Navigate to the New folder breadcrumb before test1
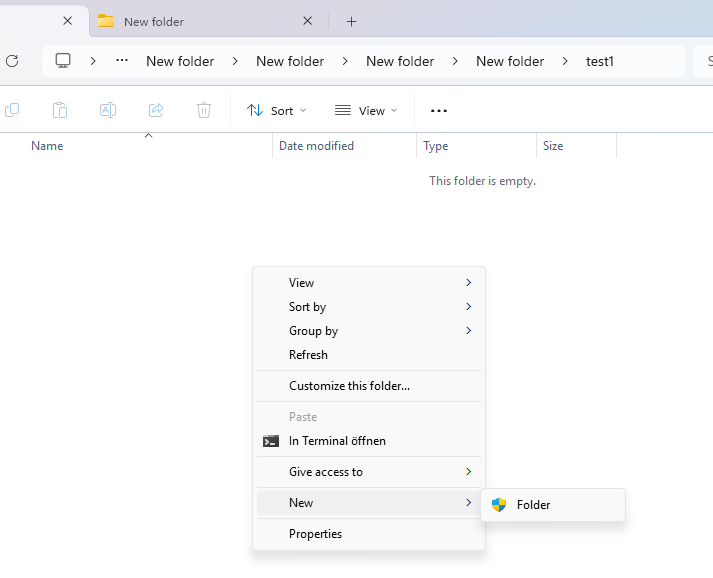Viewport: 713px width, 578px height. (510, 61)
